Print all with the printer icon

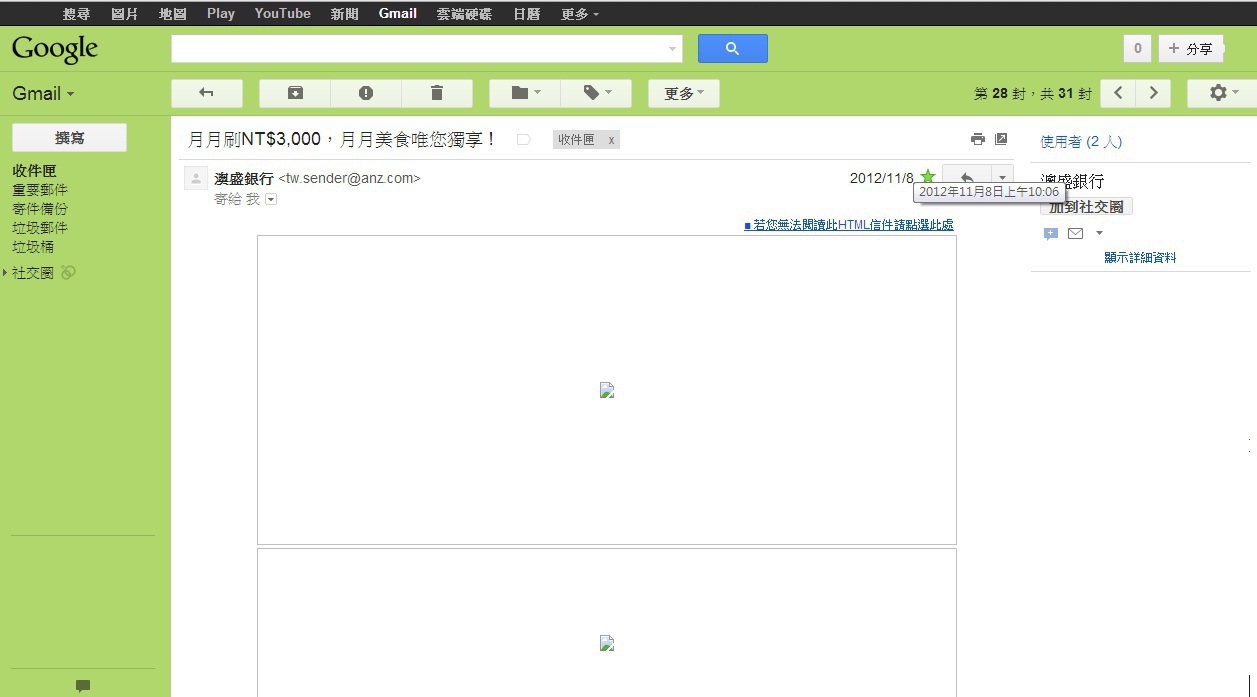pos(978,139)
